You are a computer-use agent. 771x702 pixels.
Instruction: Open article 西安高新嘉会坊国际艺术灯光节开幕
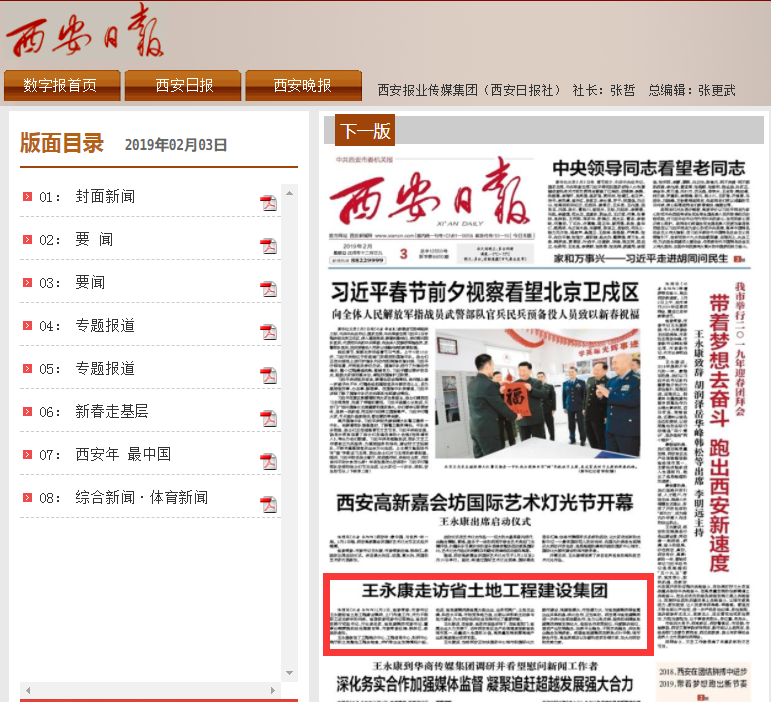(x=485, y=502)
